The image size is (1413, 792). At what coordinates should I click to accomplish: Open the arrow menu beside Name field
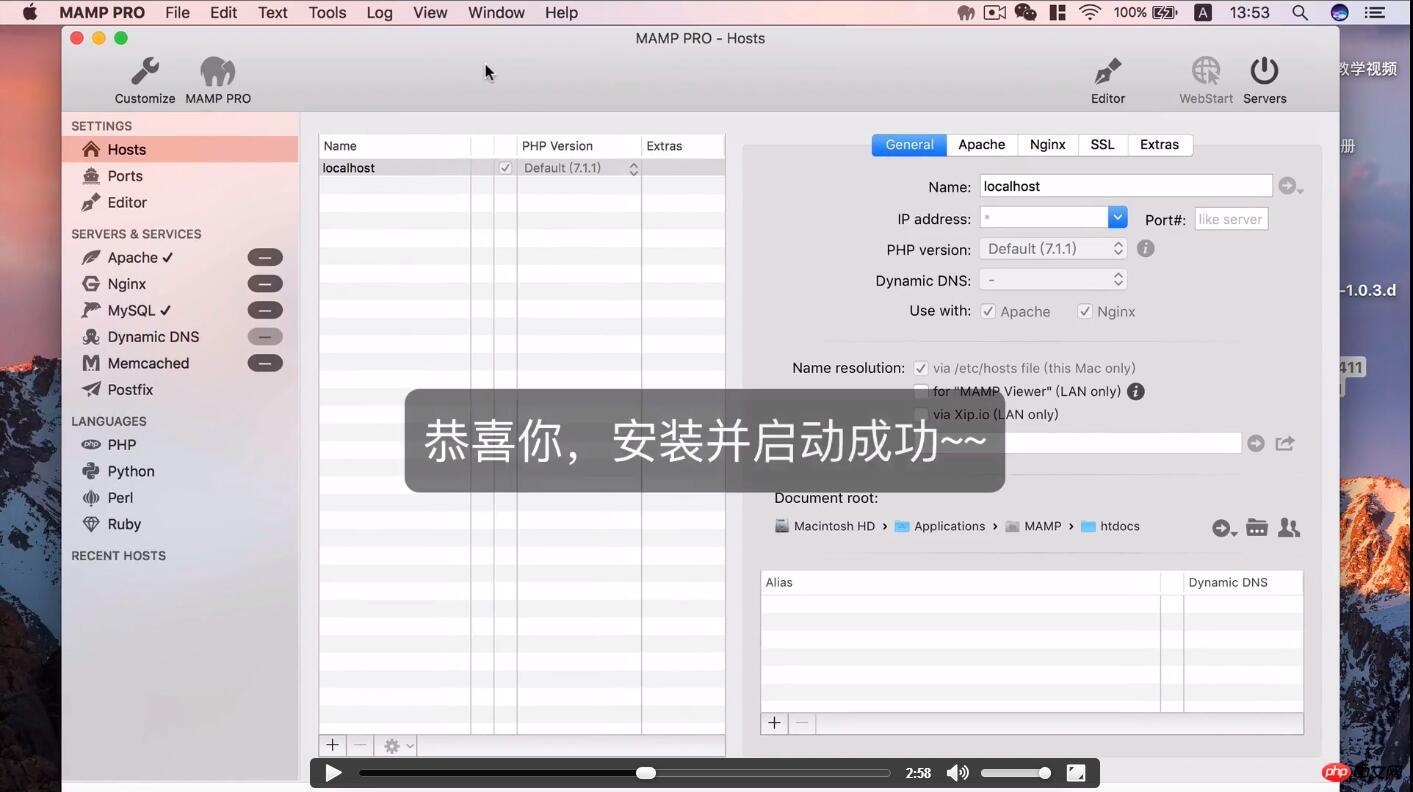(1290, 186)
